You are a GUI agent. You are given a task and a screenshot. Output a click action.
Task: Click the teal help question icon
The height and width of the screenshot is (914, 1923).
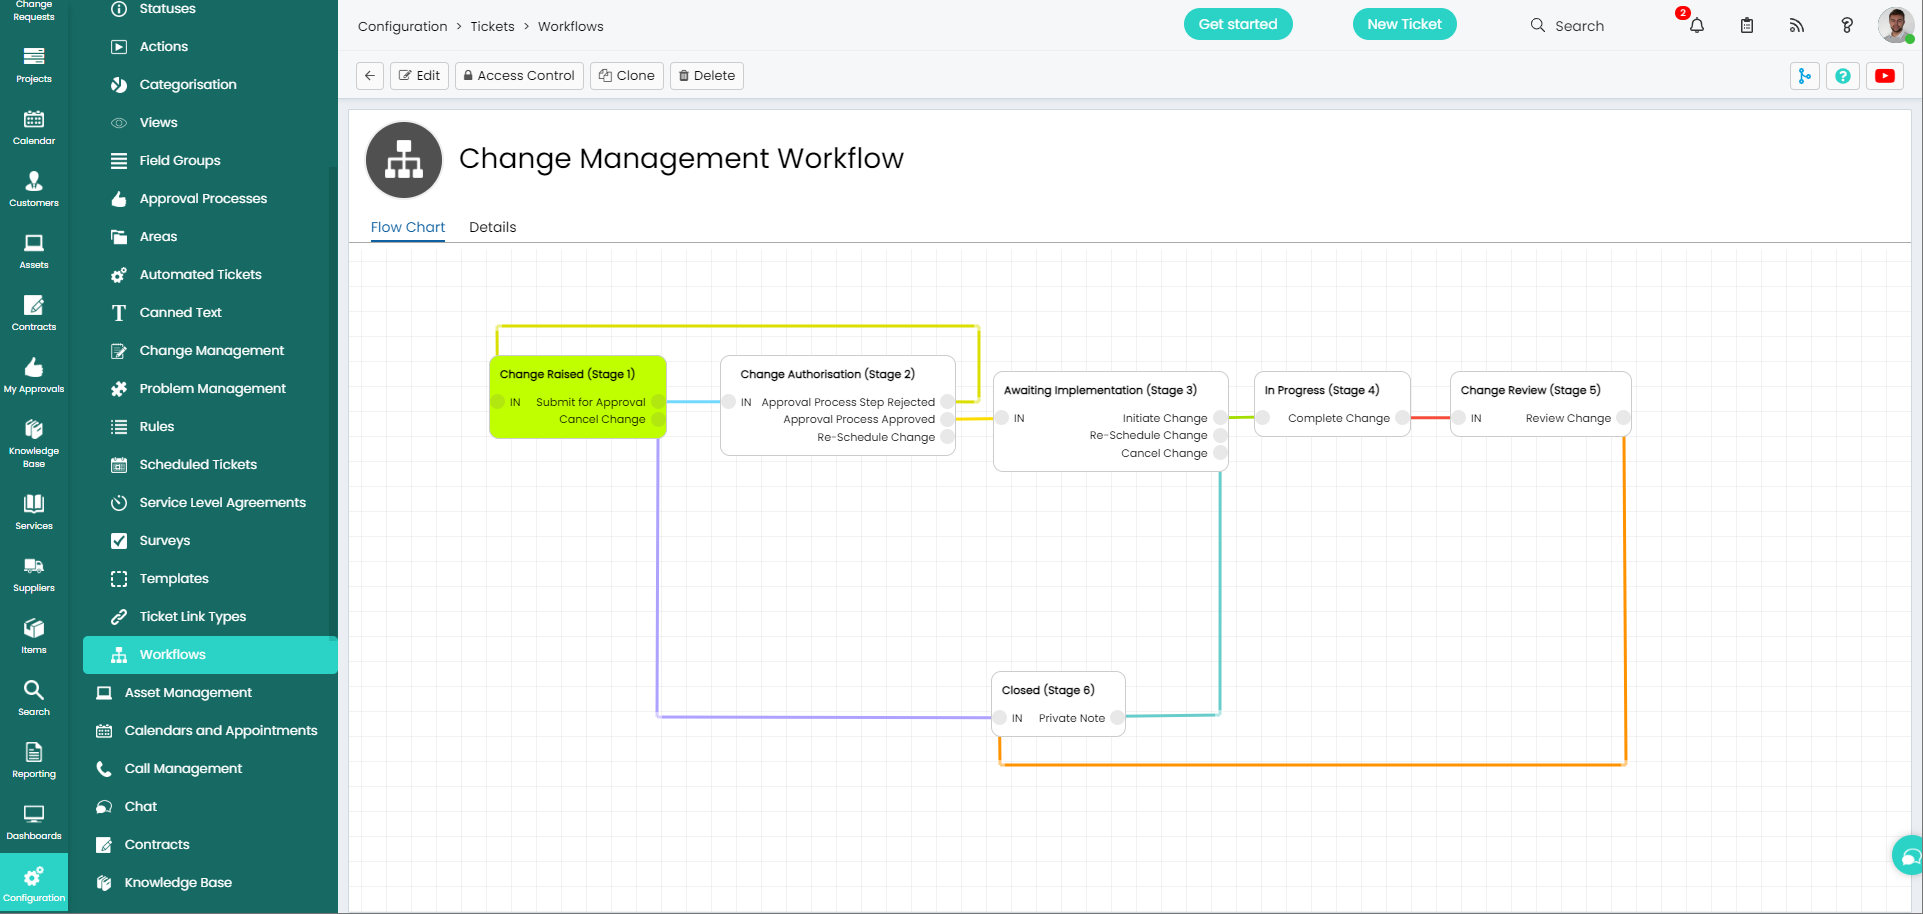point(1843,75)
